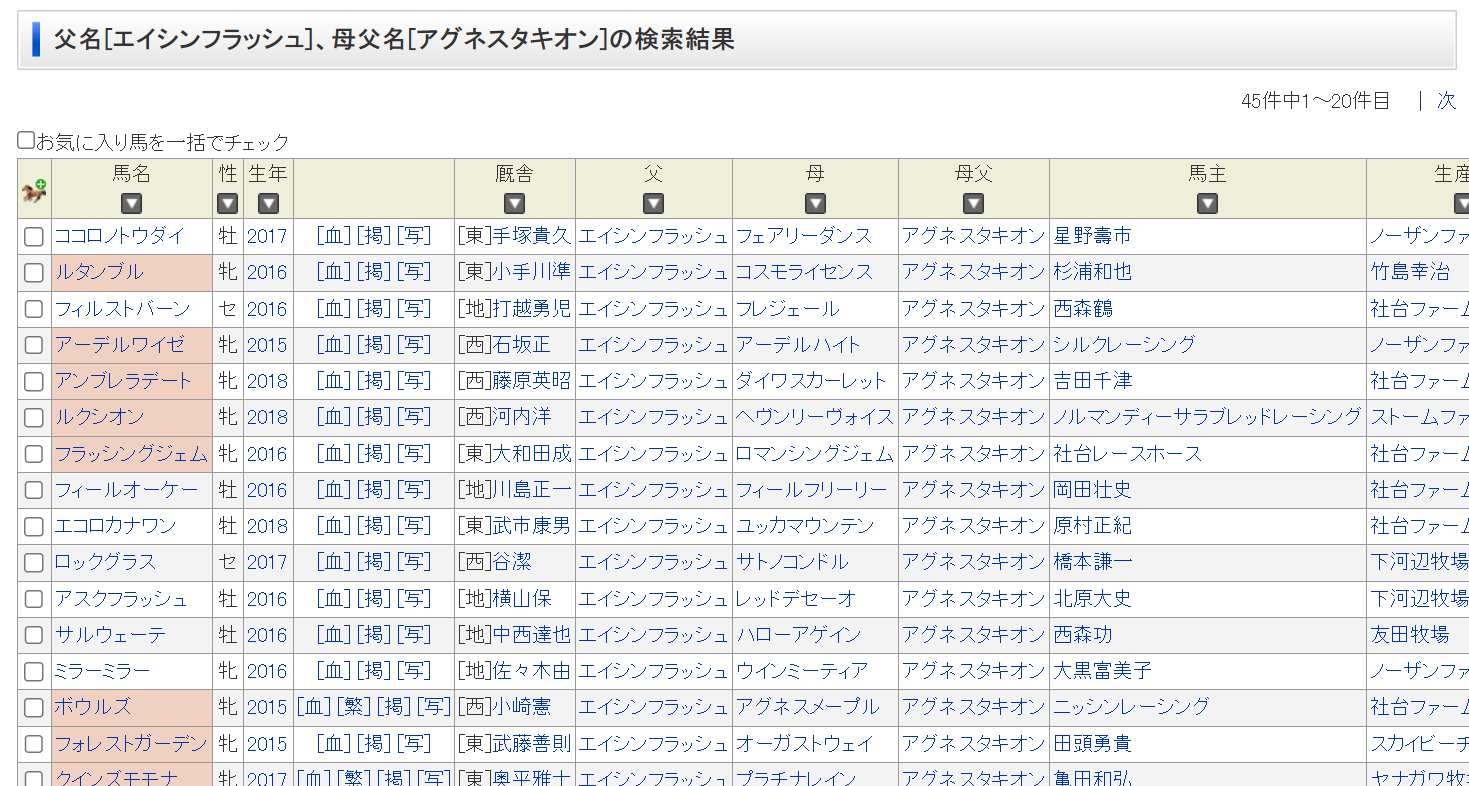This screenshot has width=1469, height=786.
Task: Open trainer link 藤原英昭
Action: pyautogui.click(x=532, y=381)
